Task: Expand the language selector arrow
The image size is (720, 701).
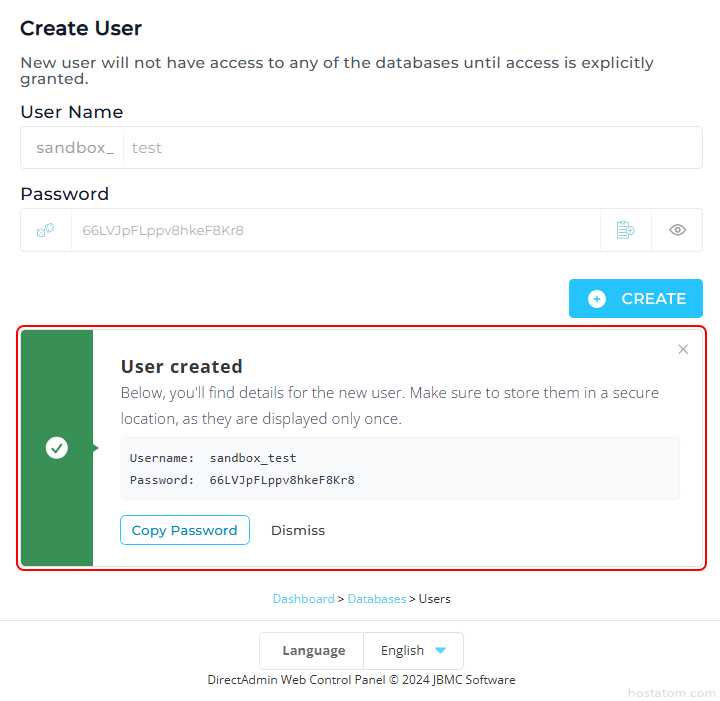Action: pyautogui.click(x=440, y=650)
